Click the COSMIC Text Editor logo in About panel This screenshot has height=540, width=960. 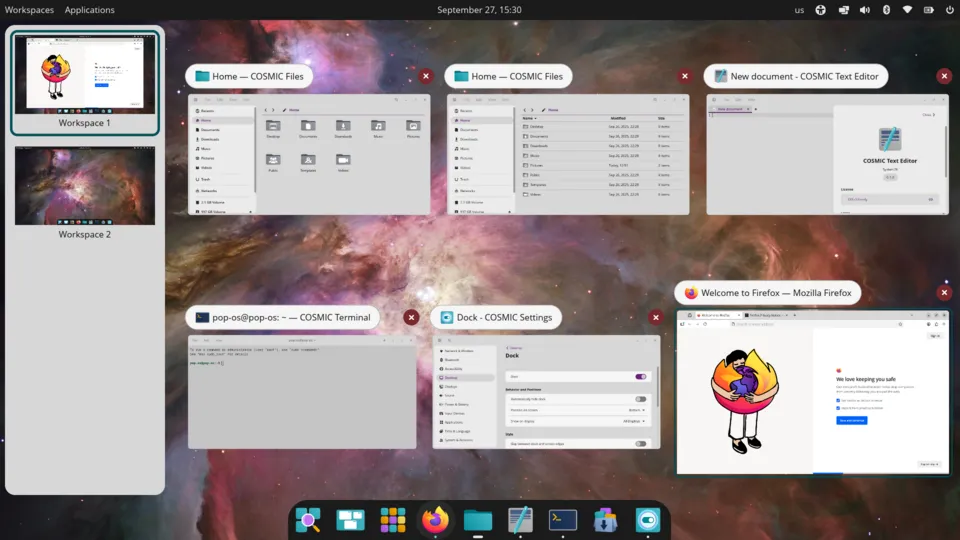tap(890, 140)
